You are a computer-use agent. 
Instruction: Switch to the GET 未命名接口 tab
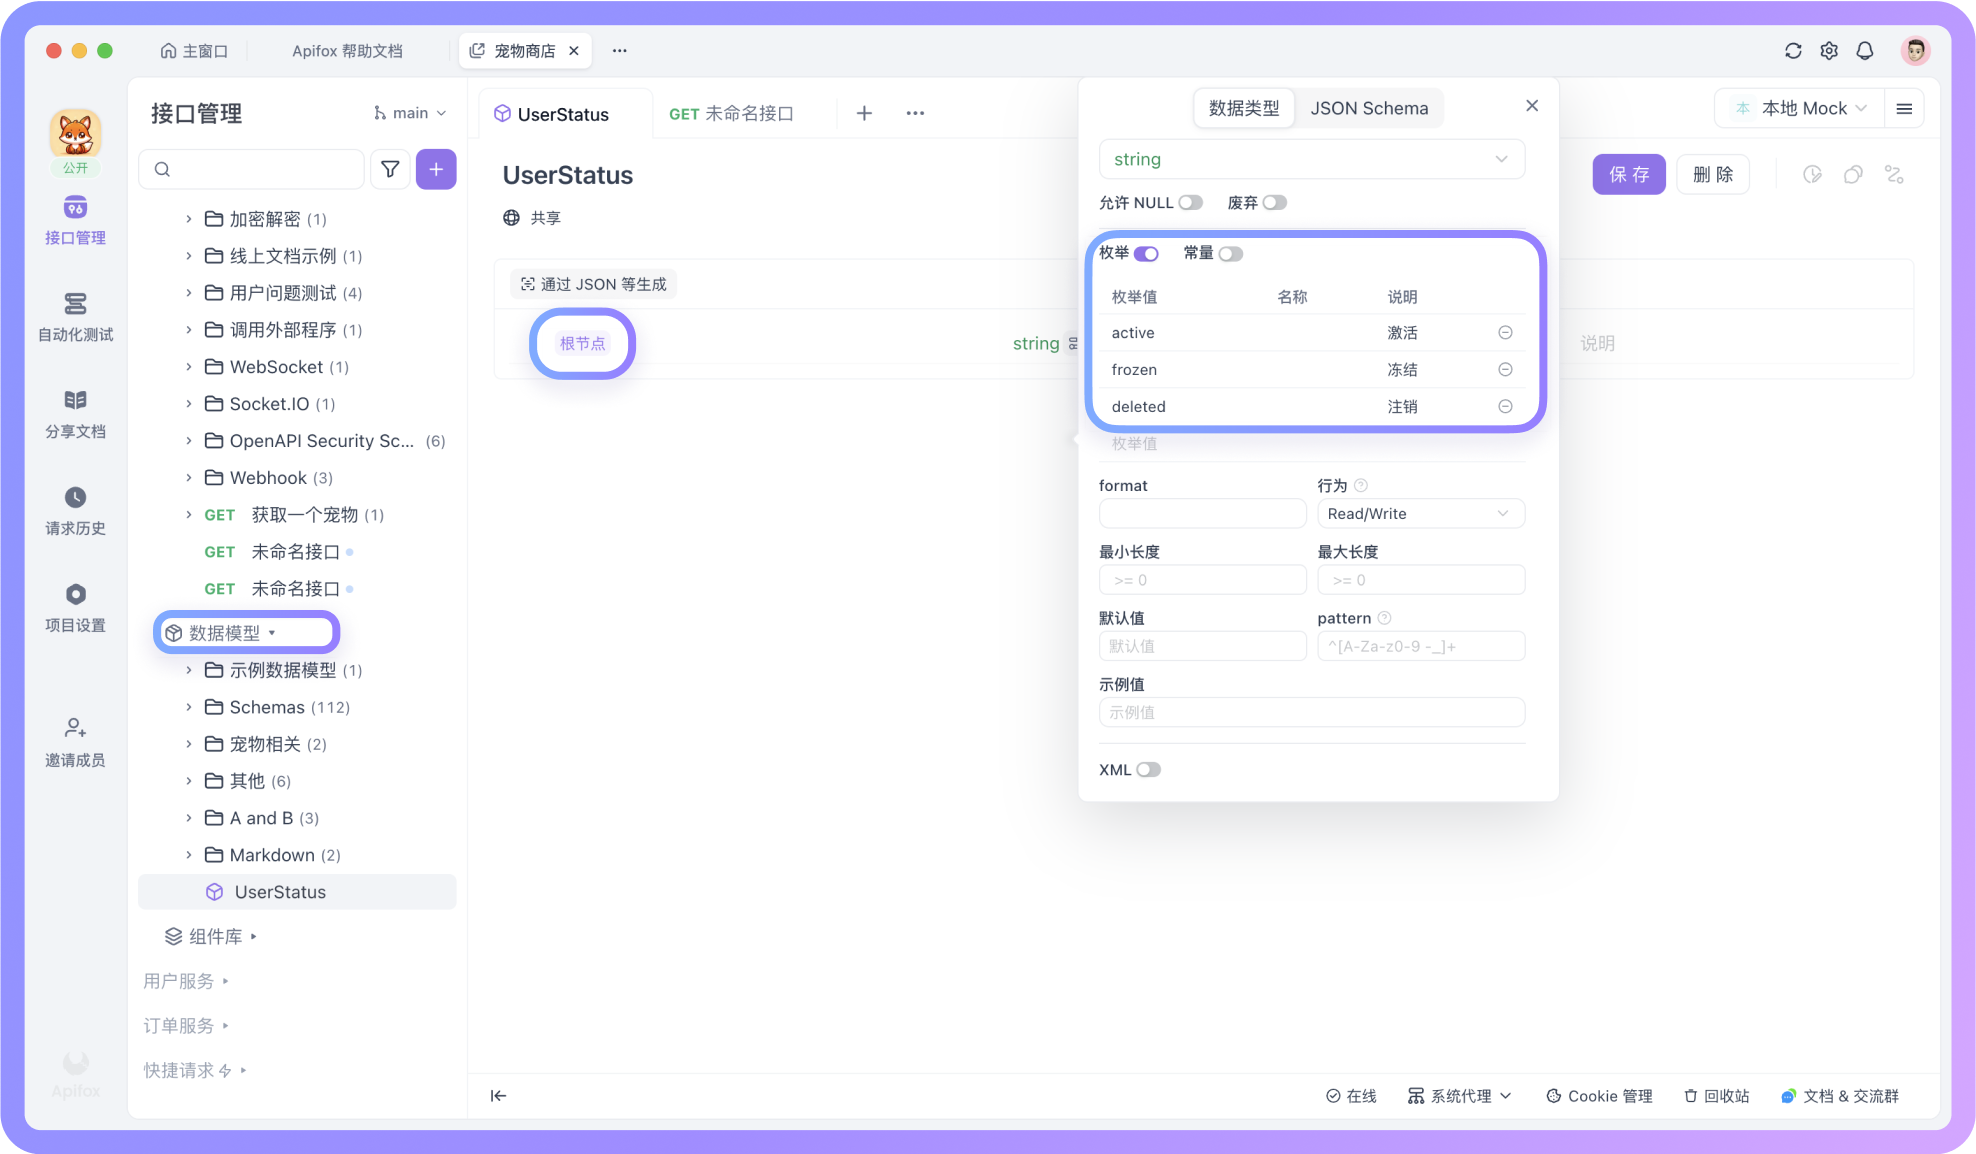pyautogui.click(x=731, y=114)
